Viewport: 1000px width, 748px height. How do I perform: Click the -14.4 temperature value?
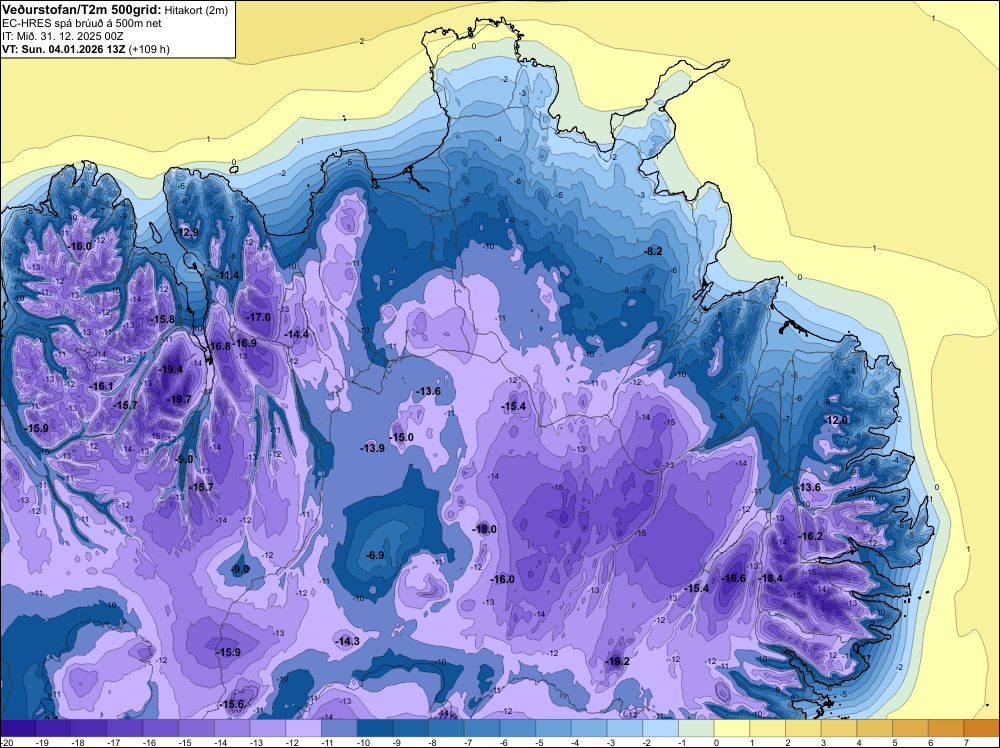(x=297, y=334)
